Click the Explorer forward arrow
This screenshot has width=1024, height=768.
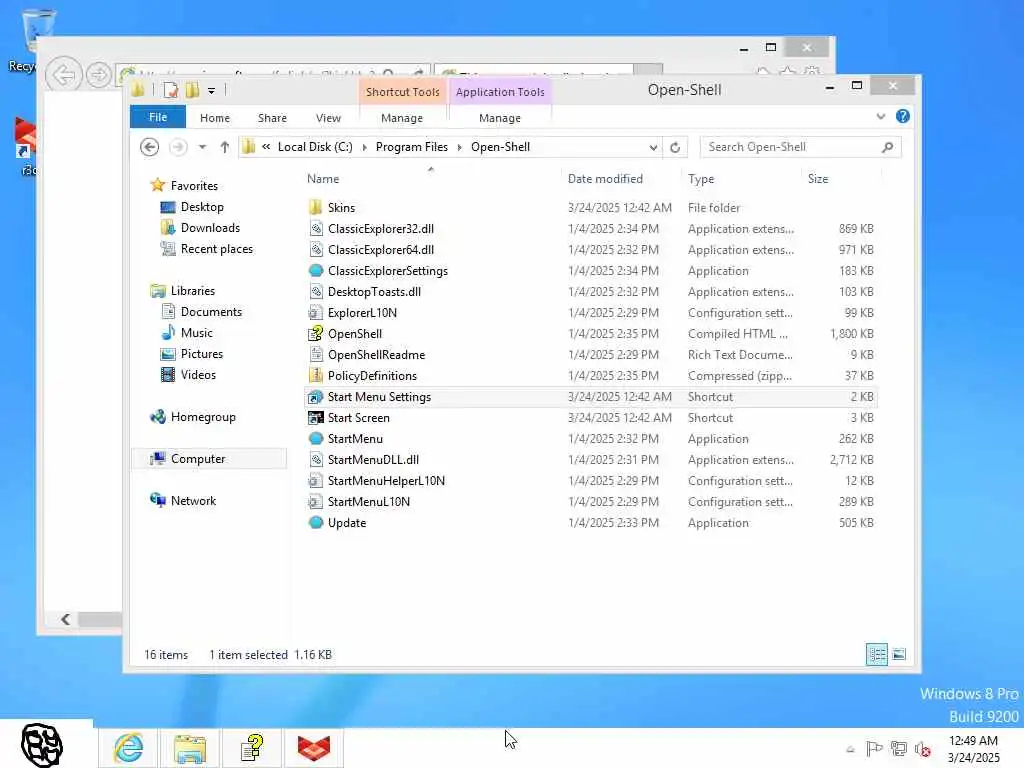pos(178,147)
